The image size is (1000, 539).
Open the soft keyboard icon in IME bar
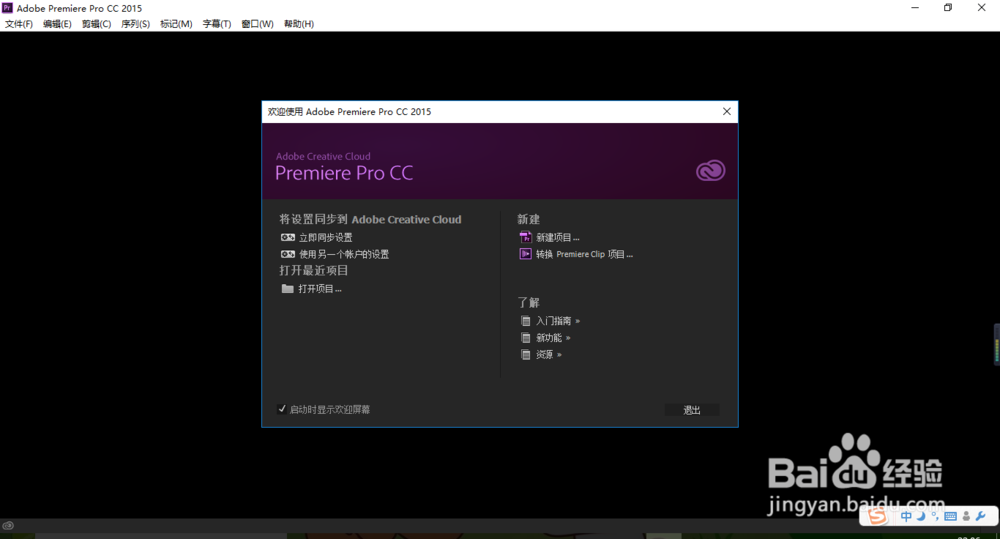[950, 517]
